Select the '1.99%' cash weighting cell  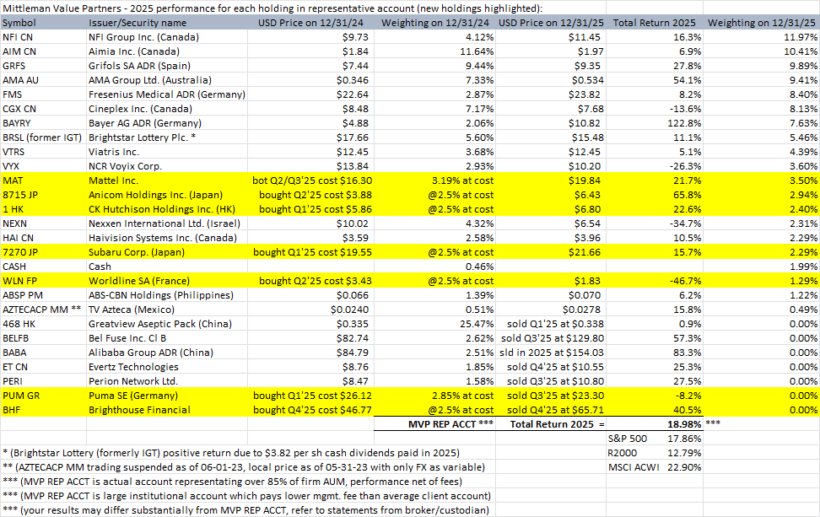[761, 267]
